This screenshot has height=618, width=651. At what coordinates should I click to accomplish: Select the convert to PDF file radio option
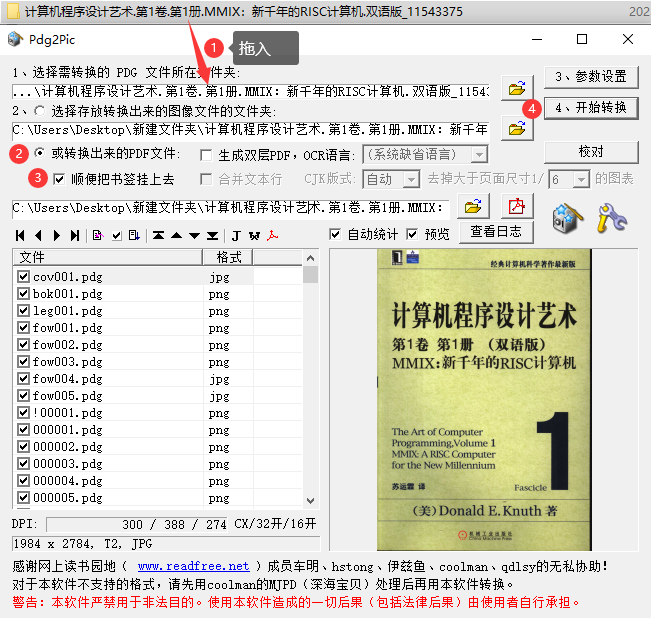pyautogui.click(x=39, y=153)
